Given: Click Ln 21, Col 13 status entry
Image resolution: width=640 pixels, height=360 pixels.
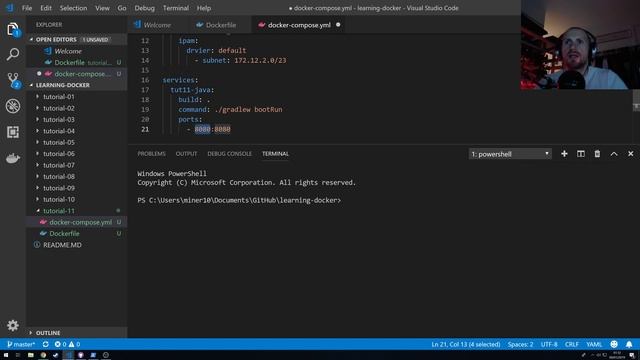Looking at the screenshot, I should tap(466, 344).
